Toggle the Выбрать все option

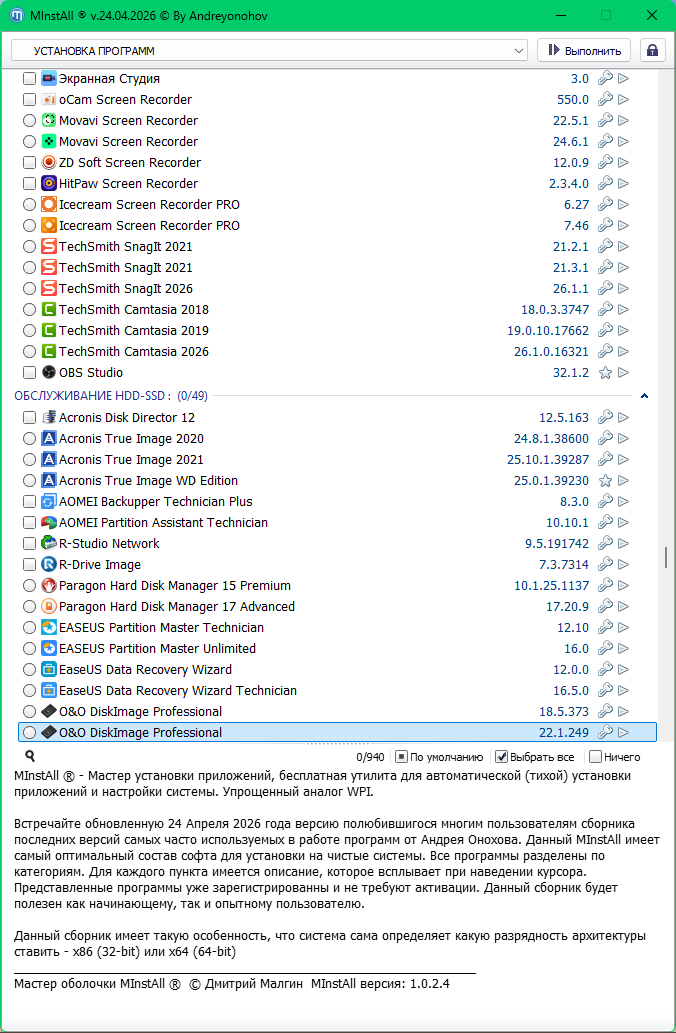click(x=502, y=757)
